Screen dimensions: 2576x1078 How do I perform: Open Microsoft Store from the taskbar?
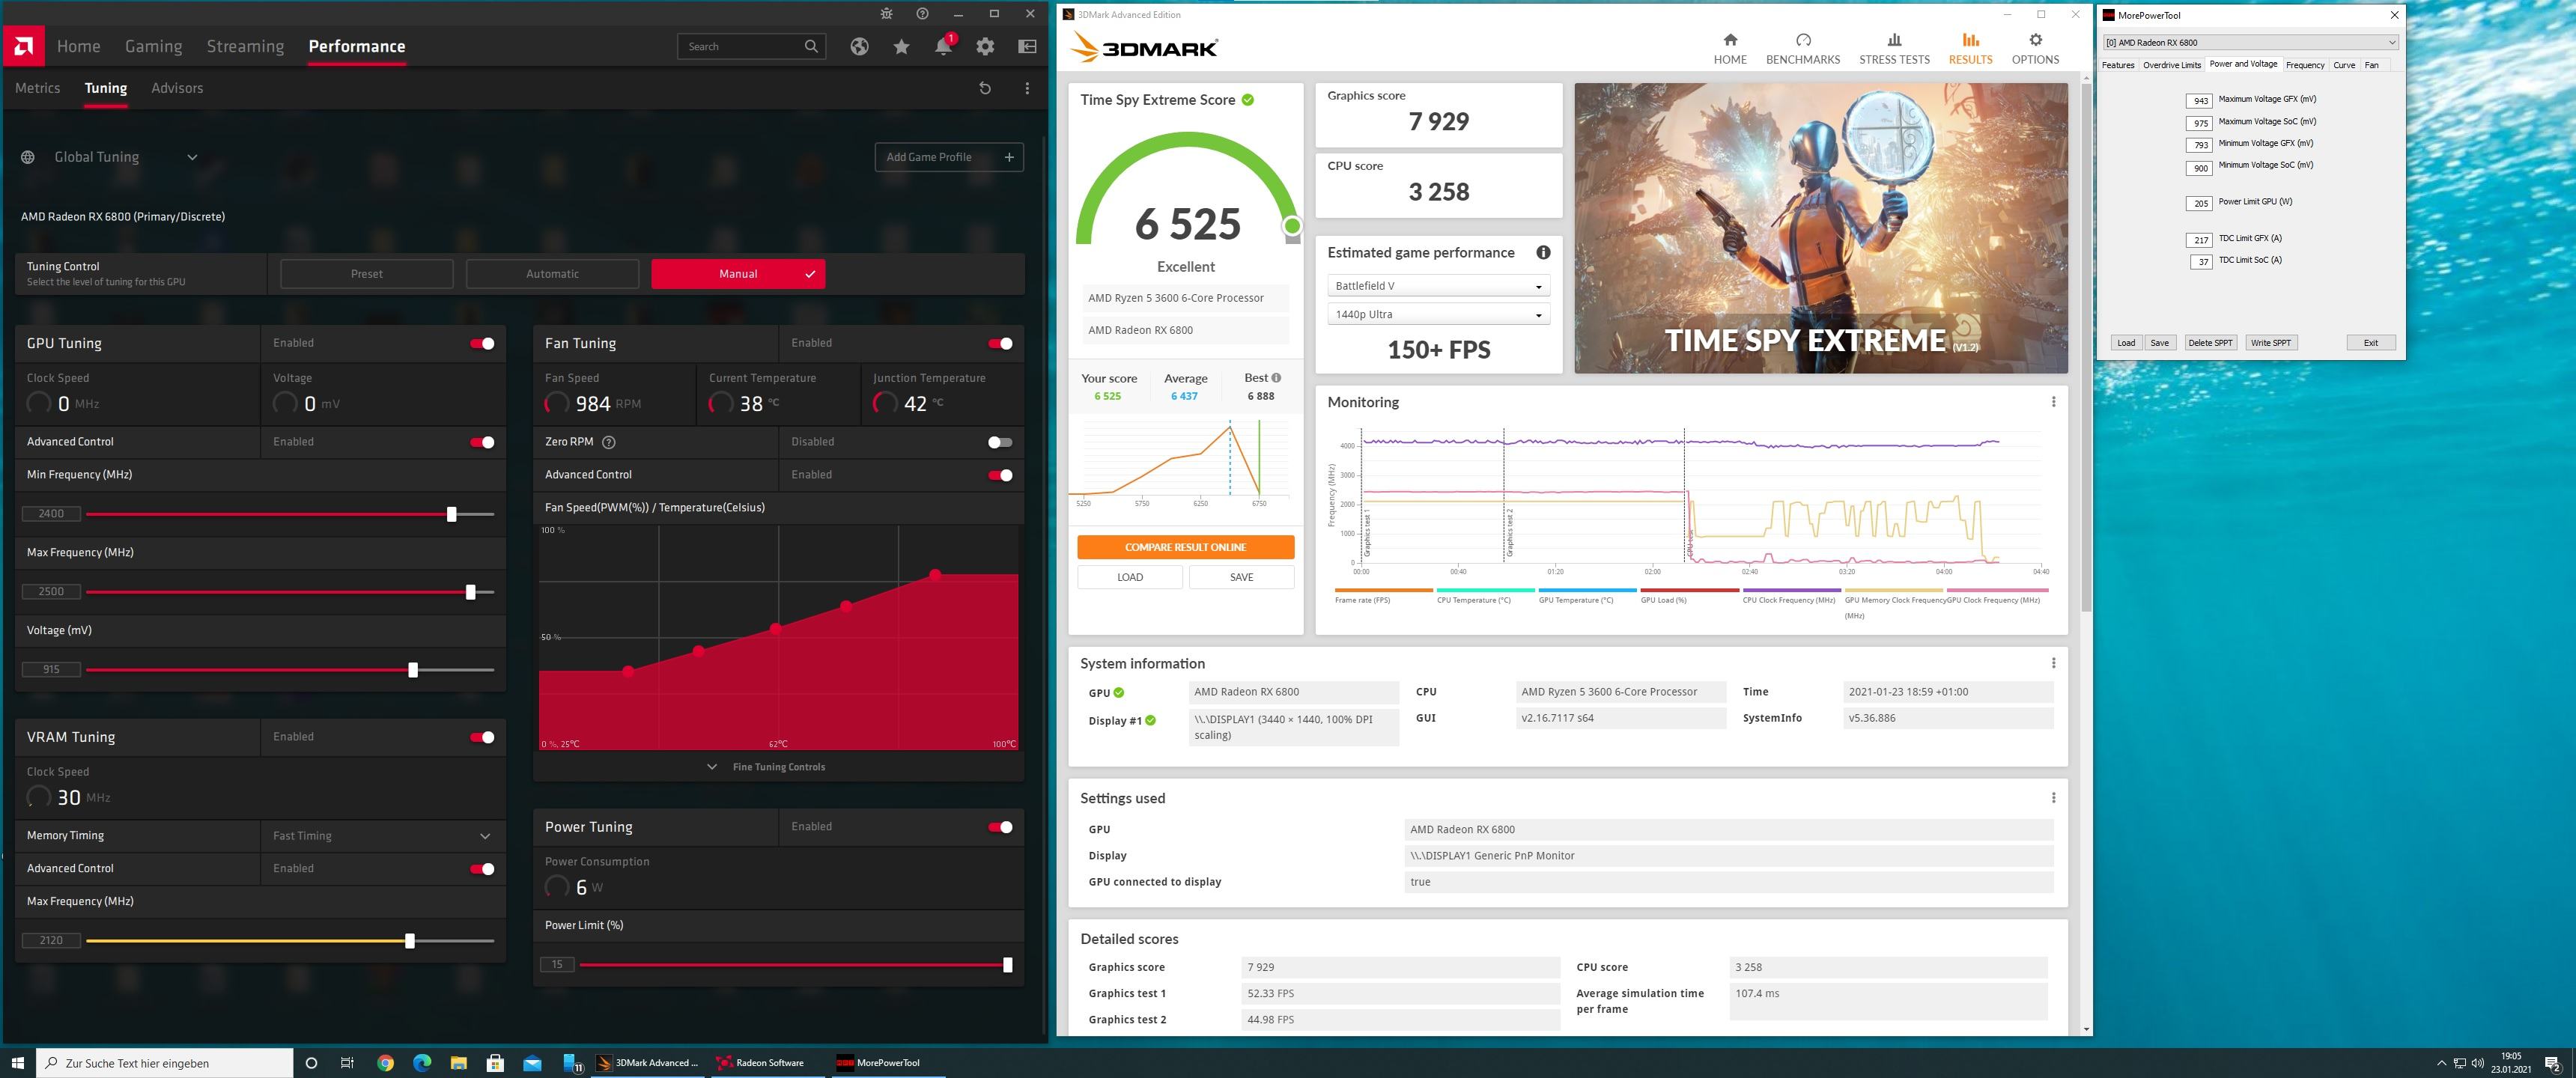[x=495, y=1062]
